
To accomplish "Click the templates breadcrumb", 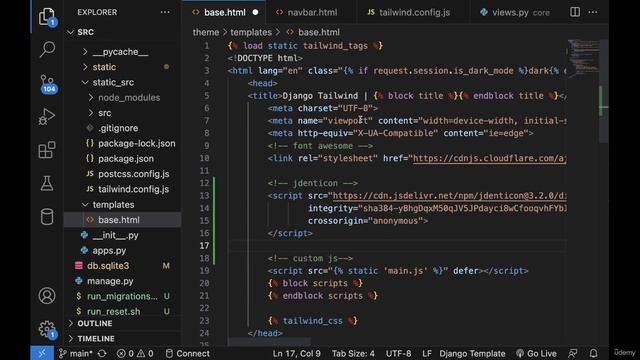I will [251, 32].
